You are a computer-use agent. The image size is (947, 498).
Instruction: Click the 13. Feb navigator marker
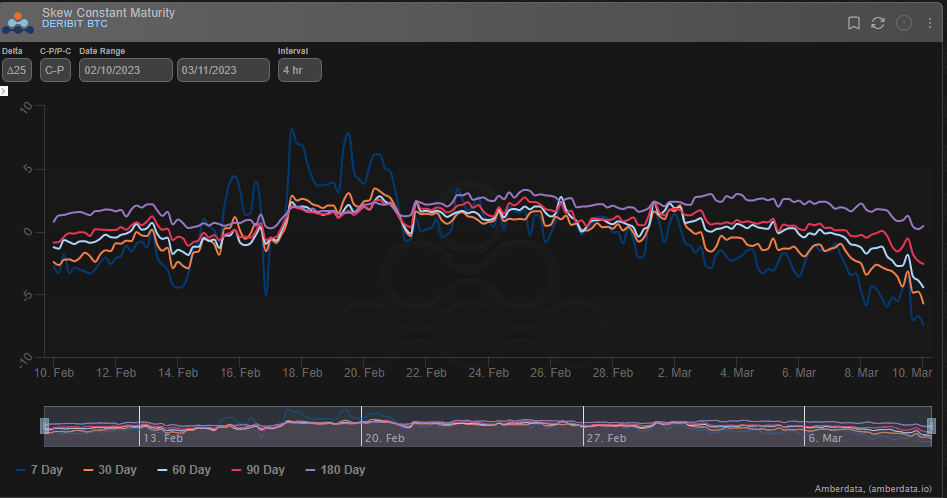pos(162,438)
